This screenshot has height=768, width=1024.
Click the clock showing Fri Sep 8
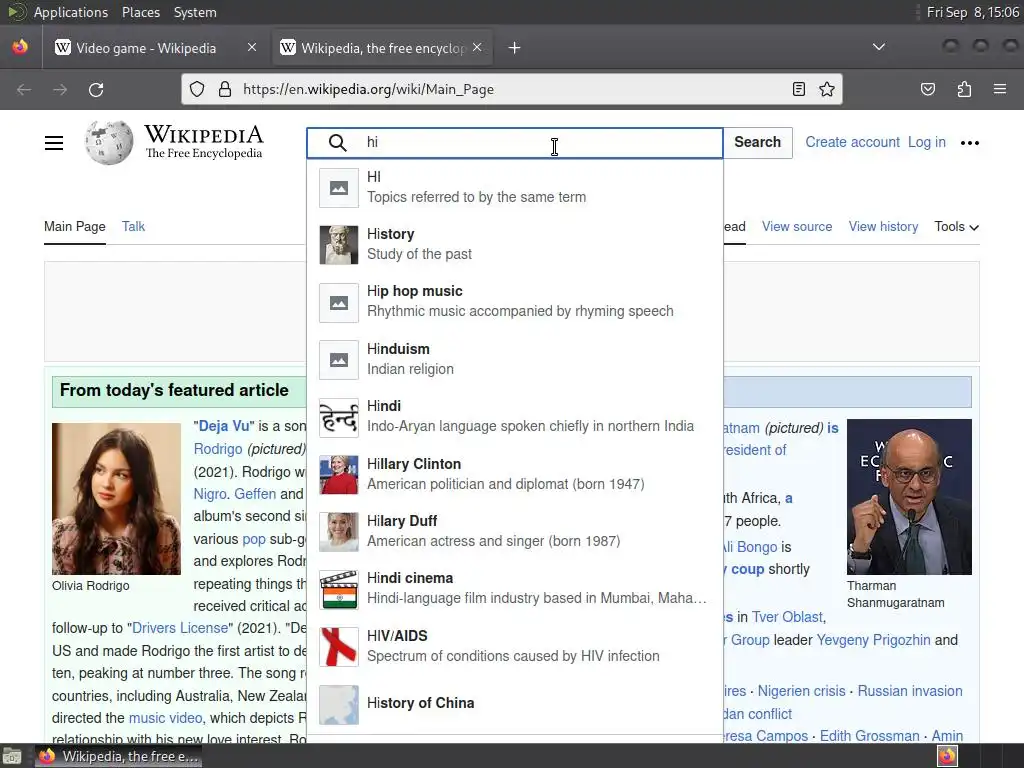pos(972,12)
